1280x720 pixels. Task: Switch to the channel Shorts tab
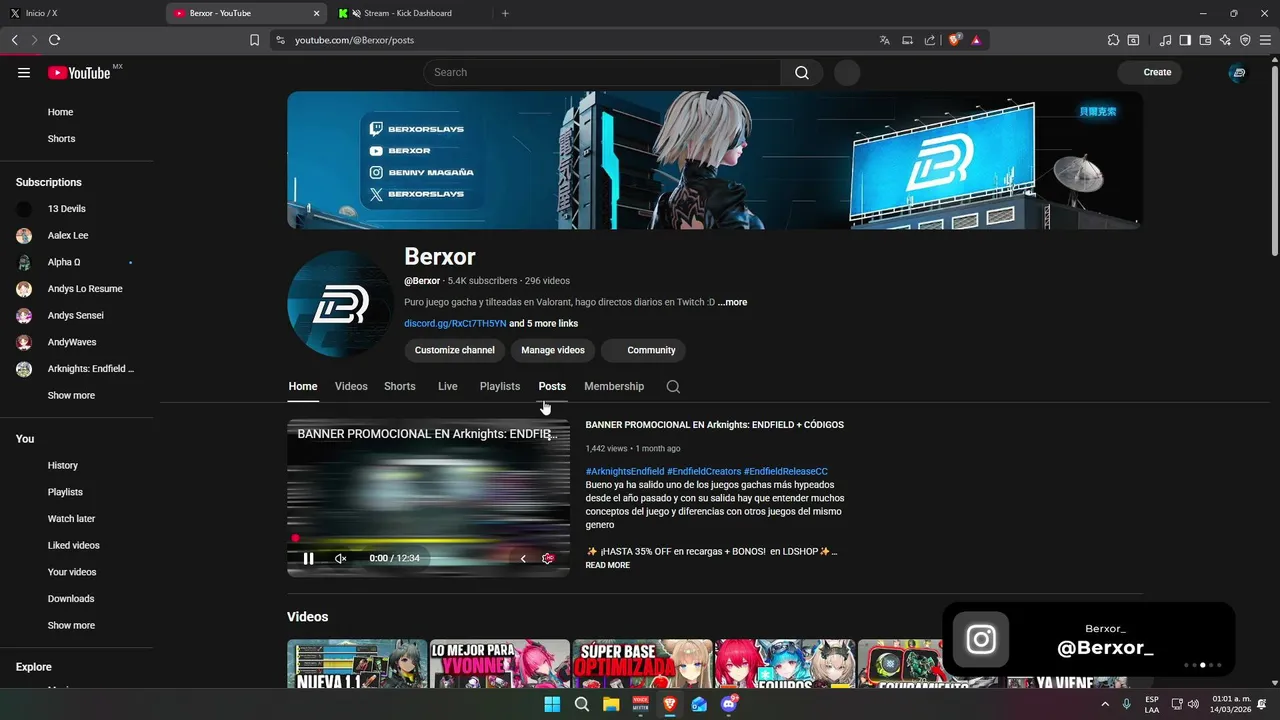[x=400, y=386]
